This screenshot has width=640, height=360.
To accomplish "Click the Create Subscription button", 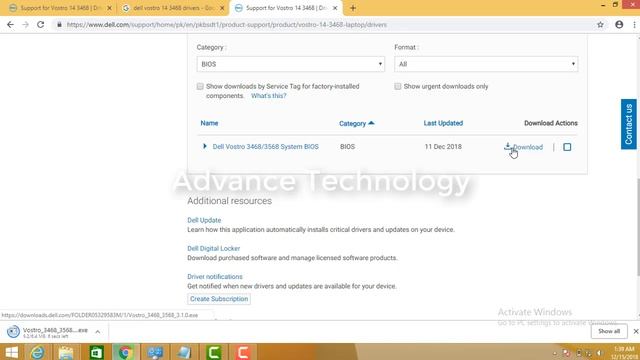I will click(219, 299).
